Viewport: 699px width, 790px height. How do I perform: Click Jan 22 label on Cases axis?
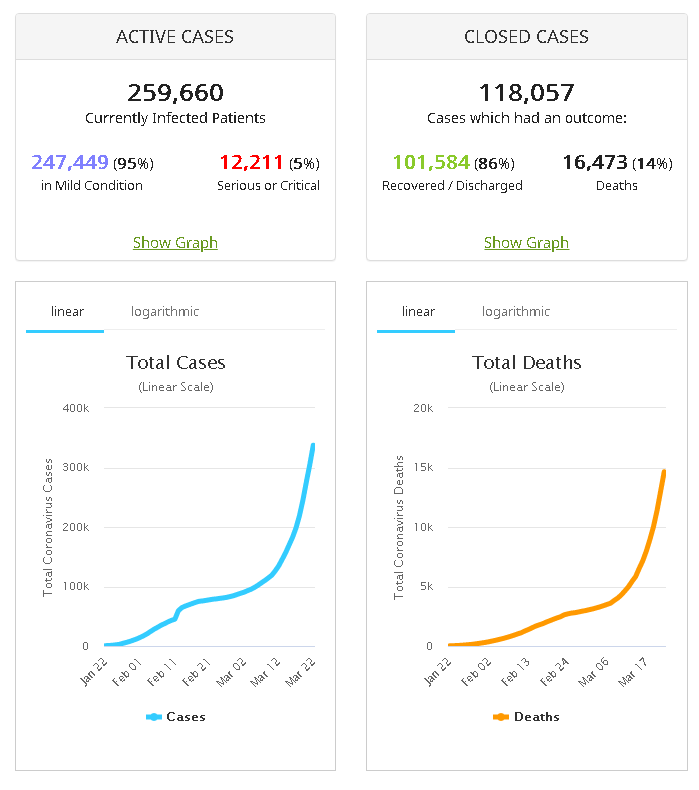click(94, 672)
